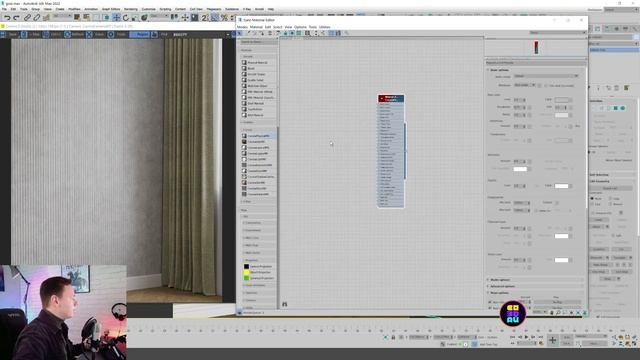Open the Rendering menu
This screenshot has height=360, width=640.
pos(131,9)
